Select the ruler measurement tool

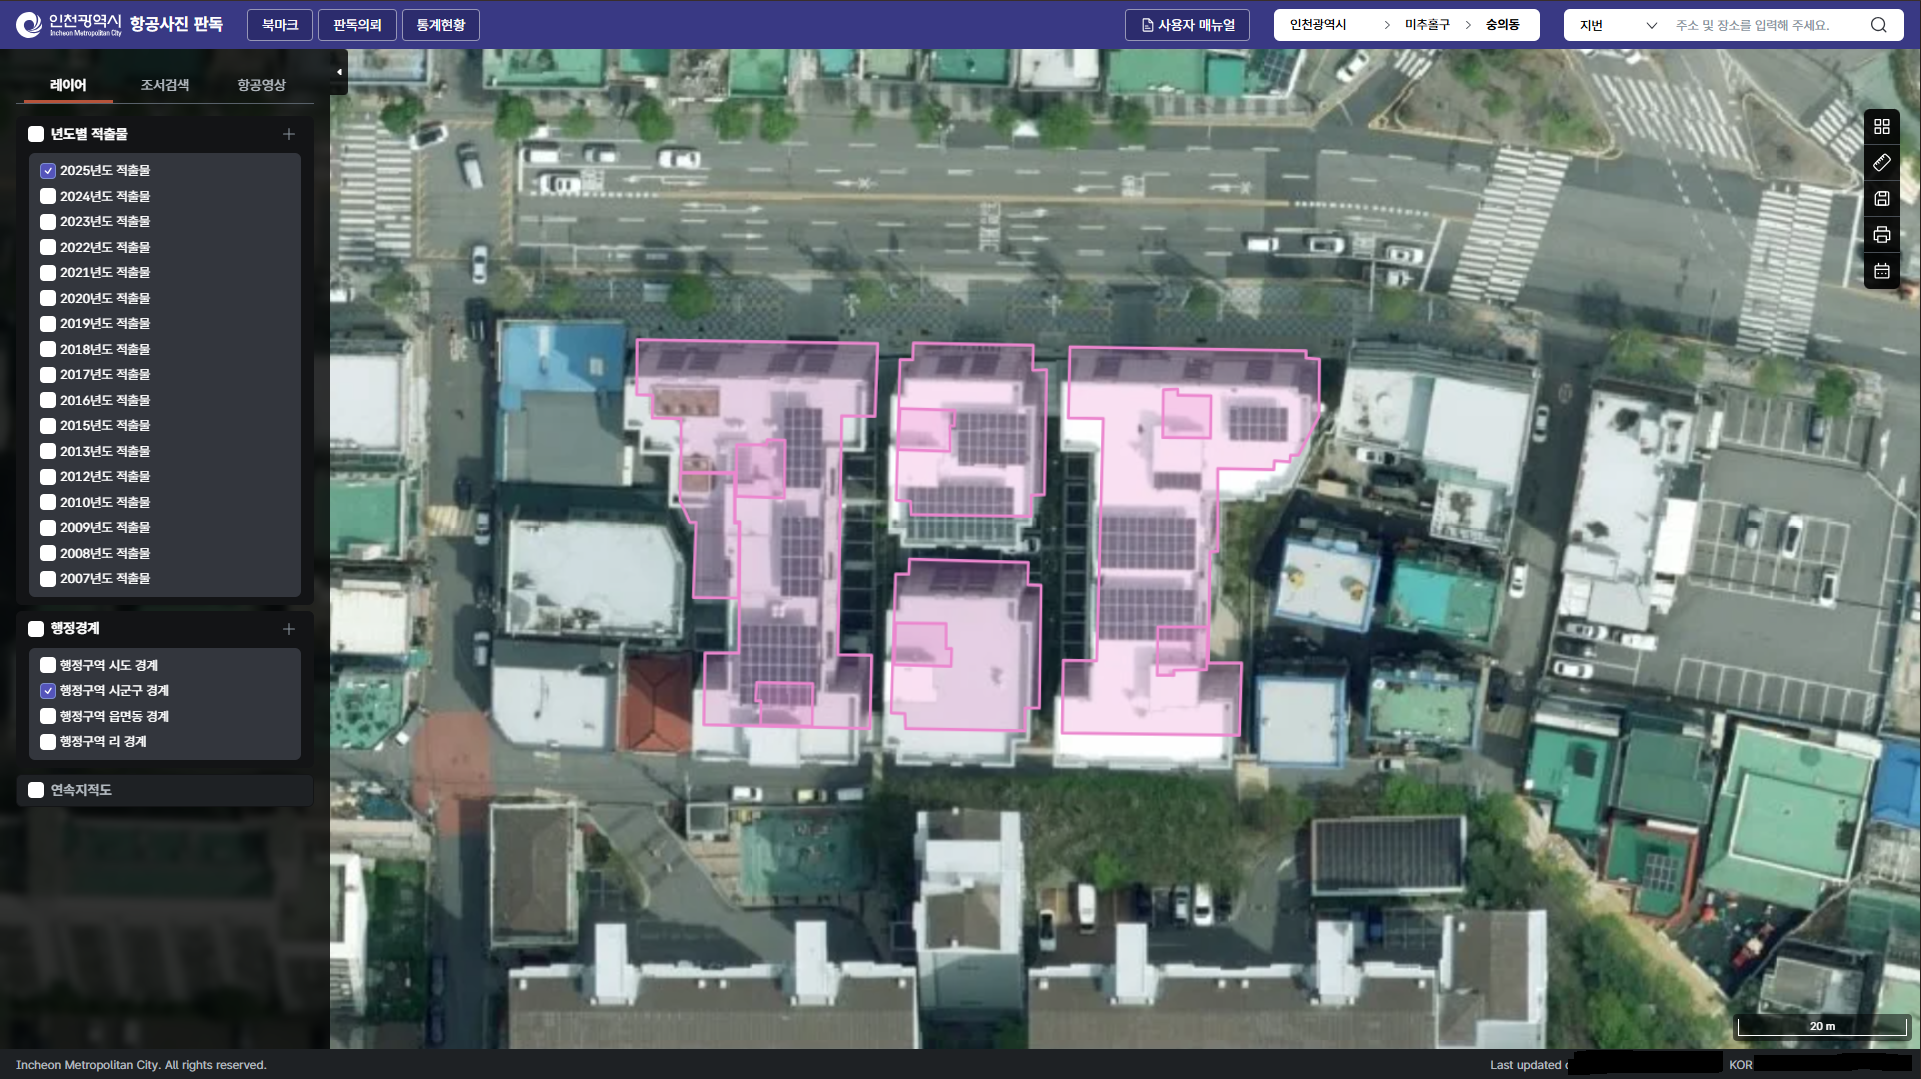pyautogui.click(x=1881, y=163)
